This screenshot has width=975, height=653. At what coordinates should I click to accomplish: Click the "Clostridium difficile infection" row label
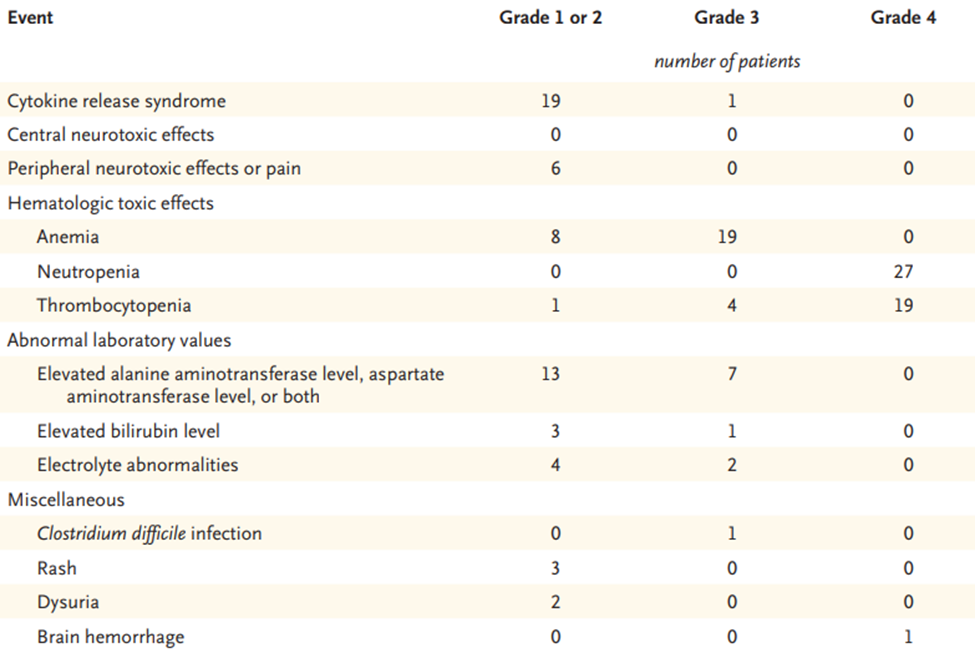pyautogui.click(x=149, y=533)
